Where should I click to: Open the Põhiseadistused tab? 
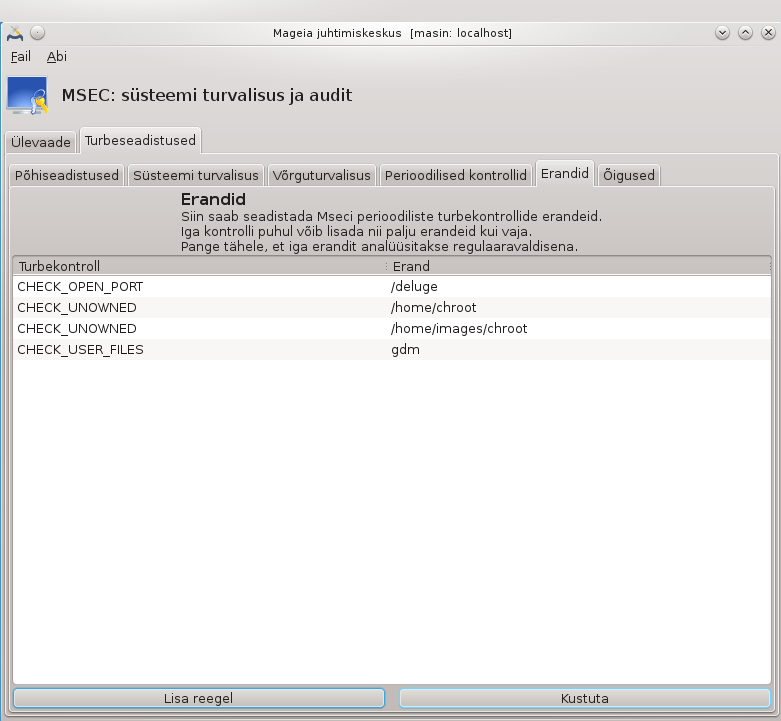tap(67, 175)
